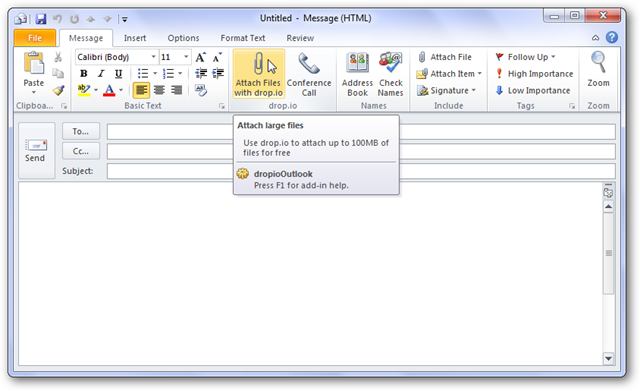Expand the Bullets list dropdown arrow

(x=155, y=73)
